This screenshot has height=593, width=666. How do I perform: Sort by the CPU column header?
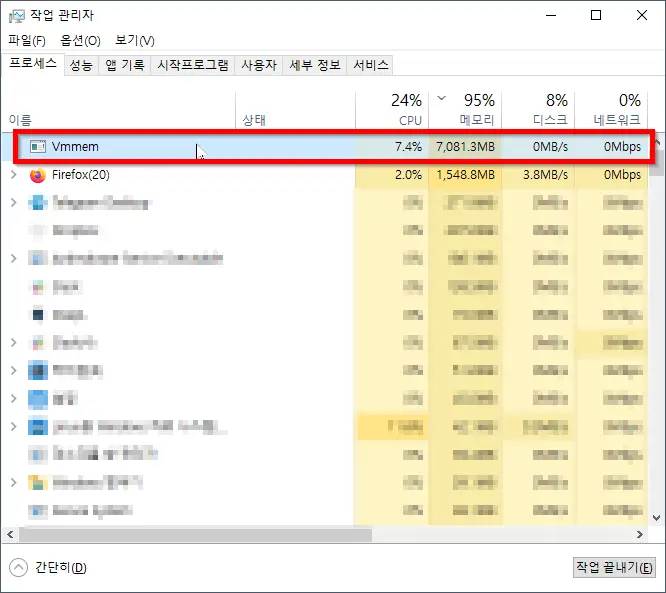tap(392, 110)
